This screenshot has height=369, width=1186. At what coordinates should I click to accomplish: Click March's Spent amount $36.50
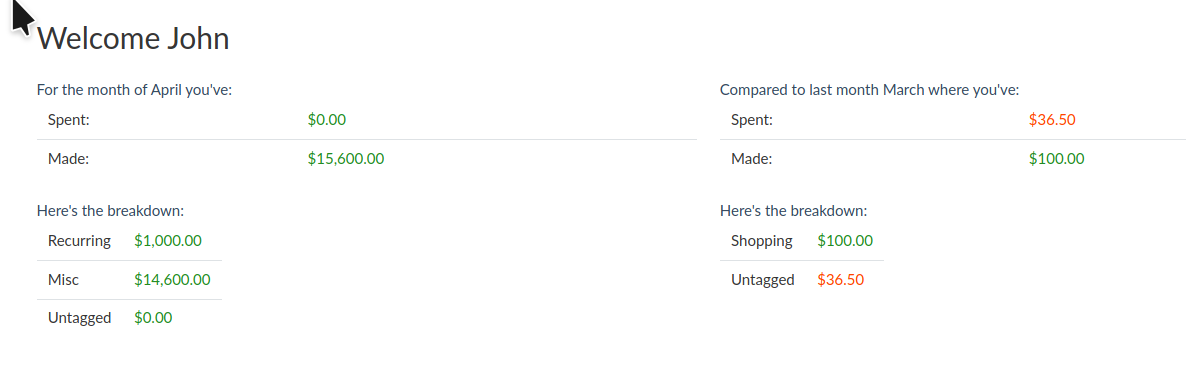(x=1052, y=119)
